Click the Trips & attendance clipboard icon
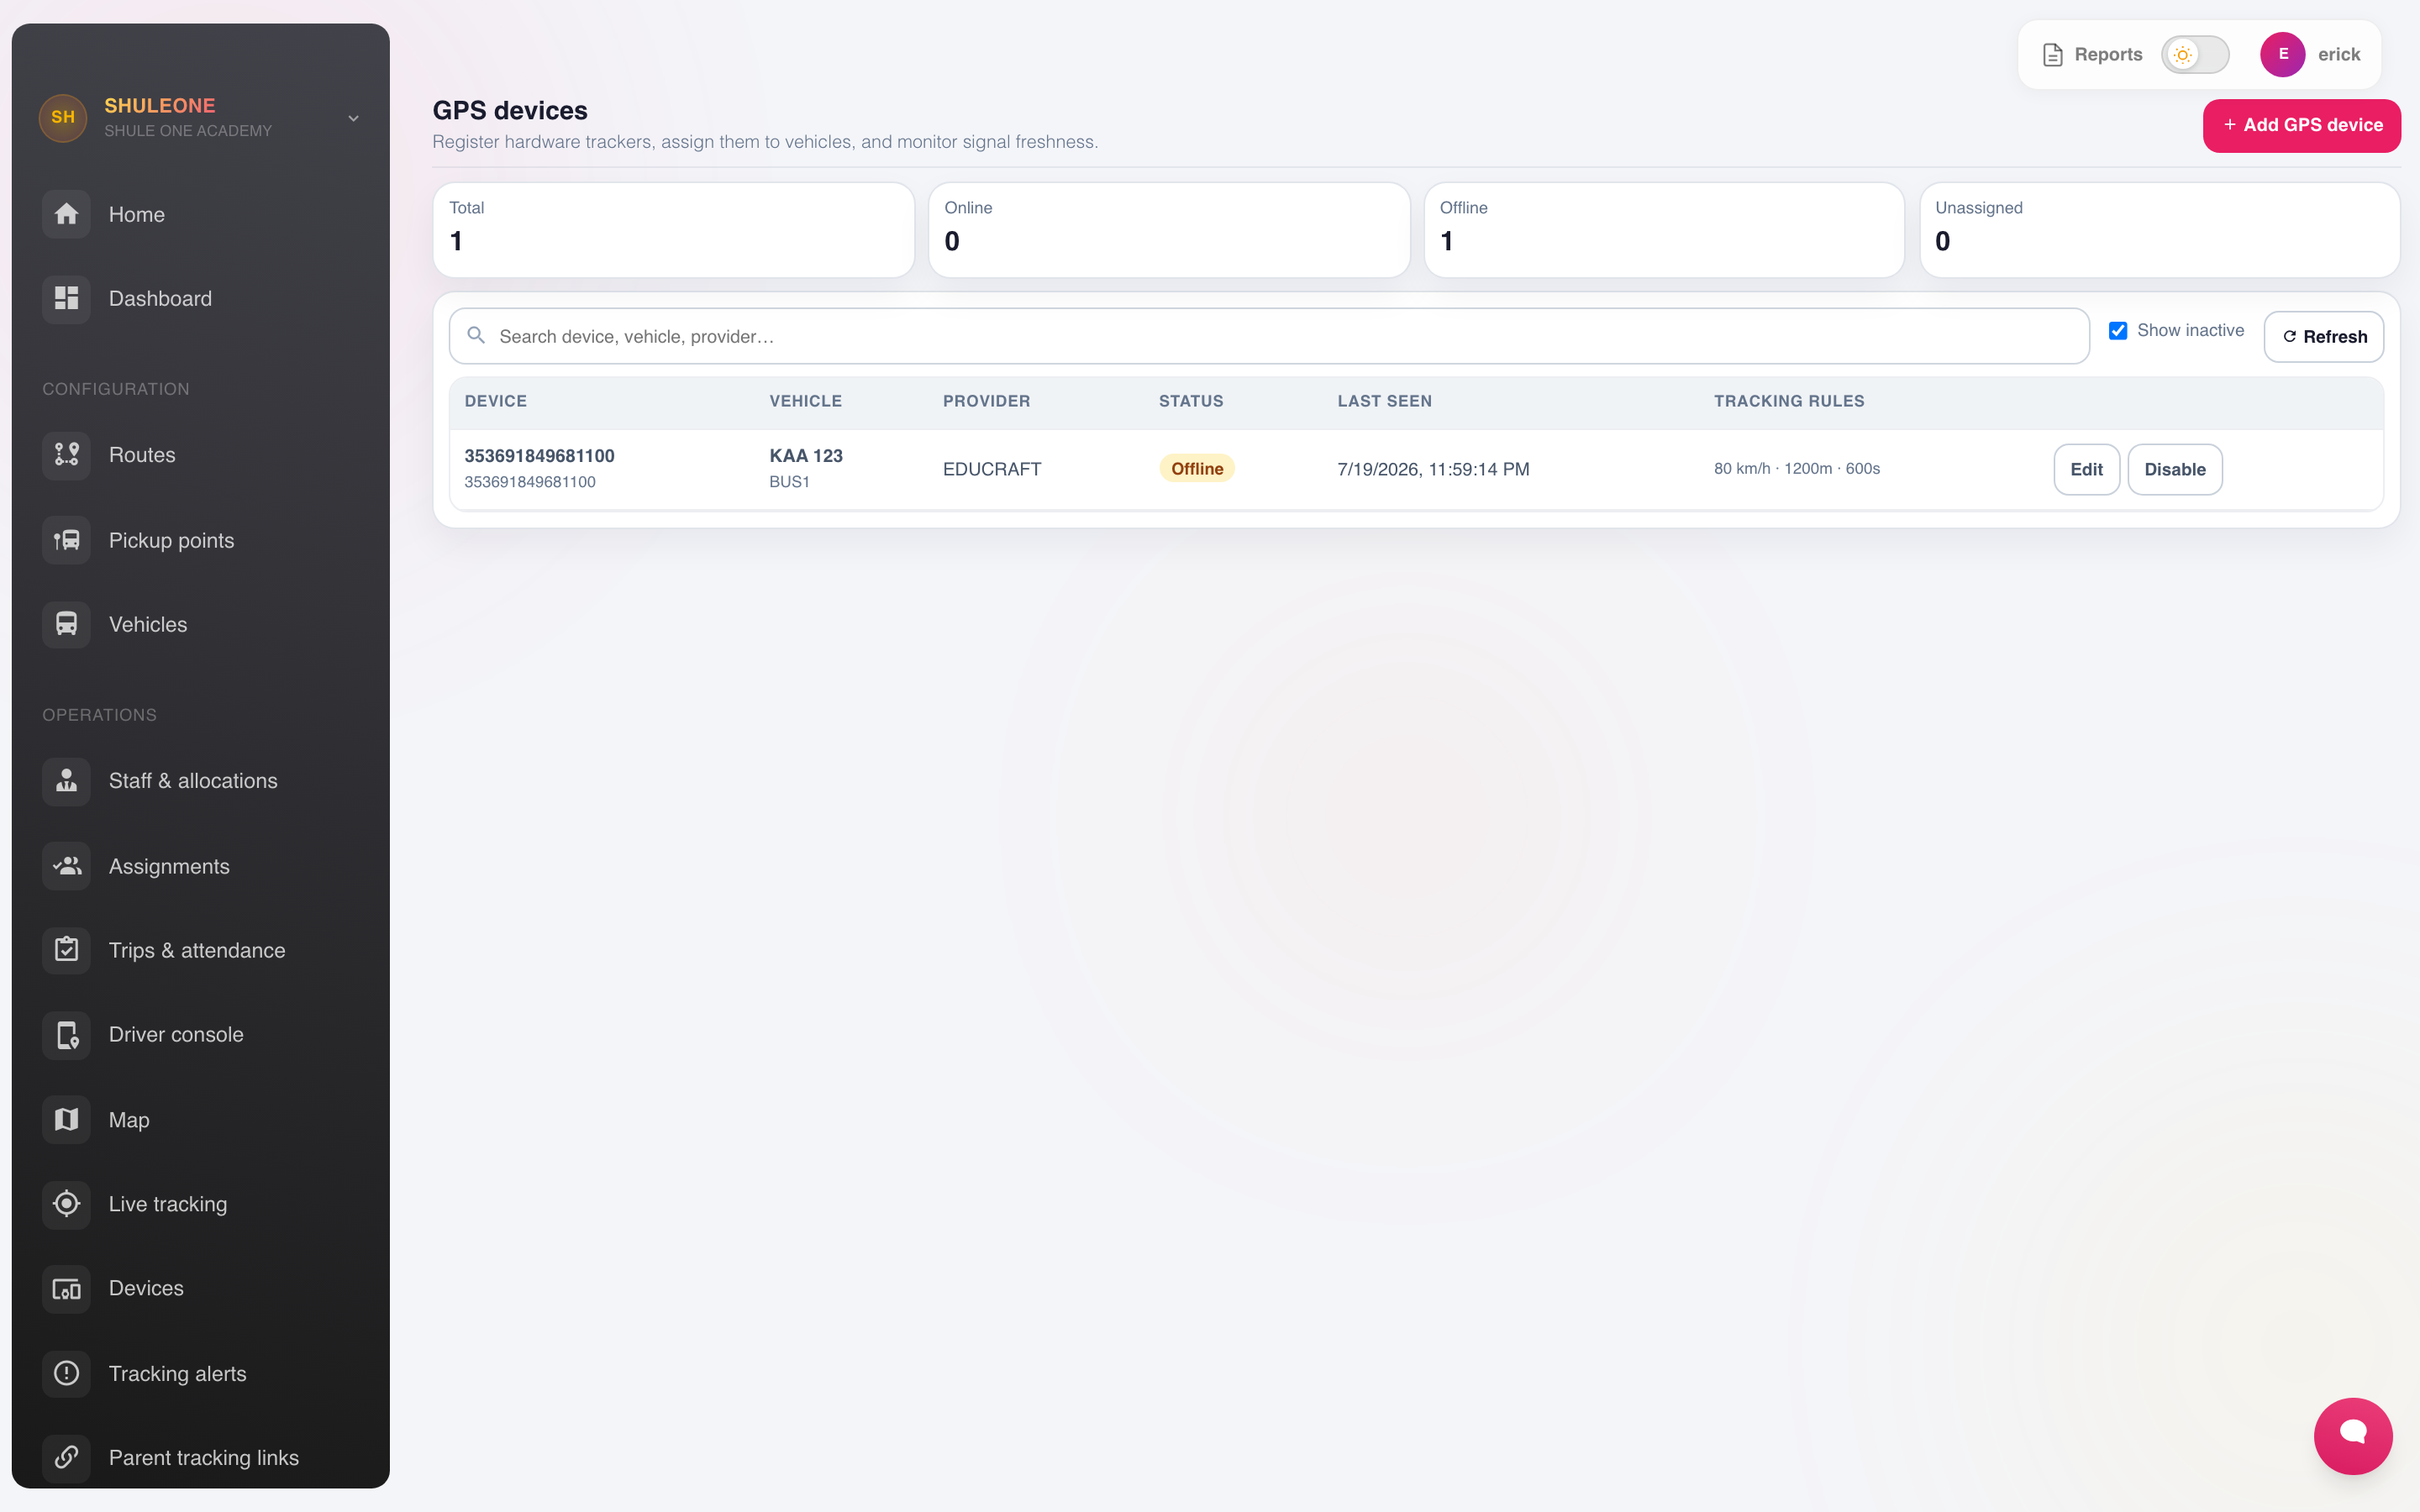The height and width of the screenshot is (1512, 2420). coord(66,950)
